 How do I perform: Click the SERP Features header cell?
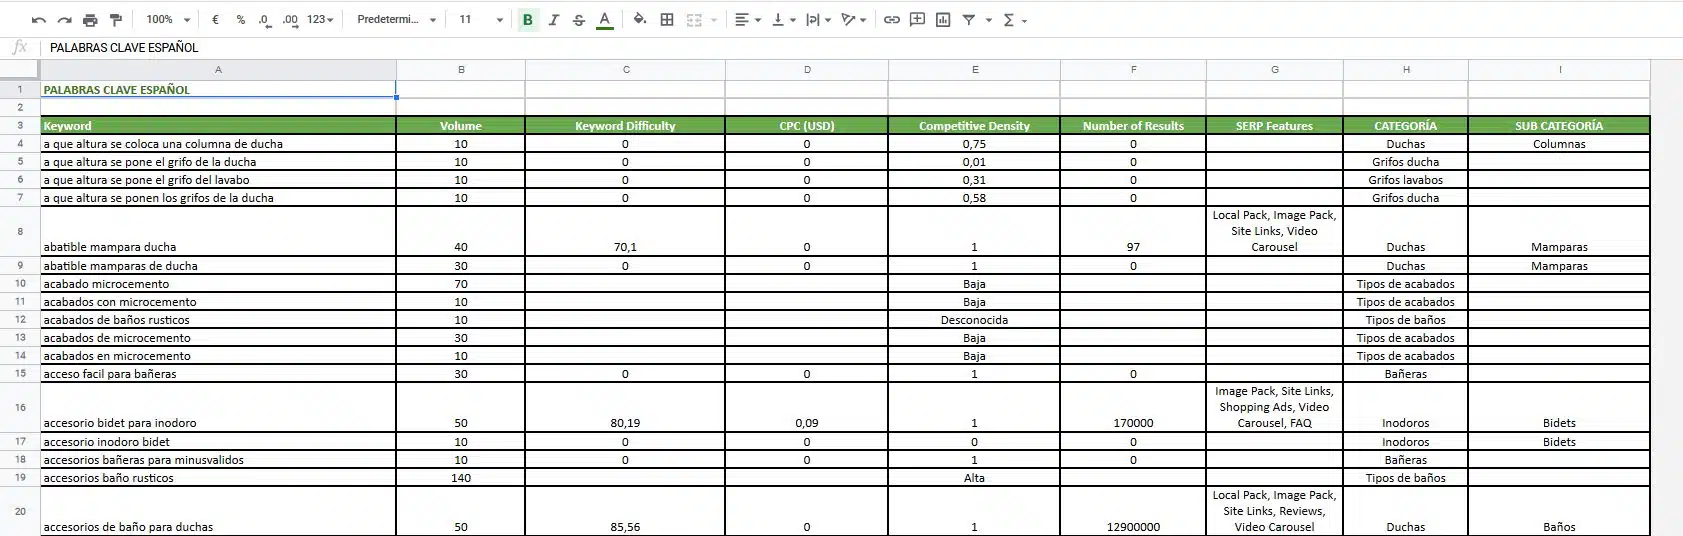[x=1275, y=126]
